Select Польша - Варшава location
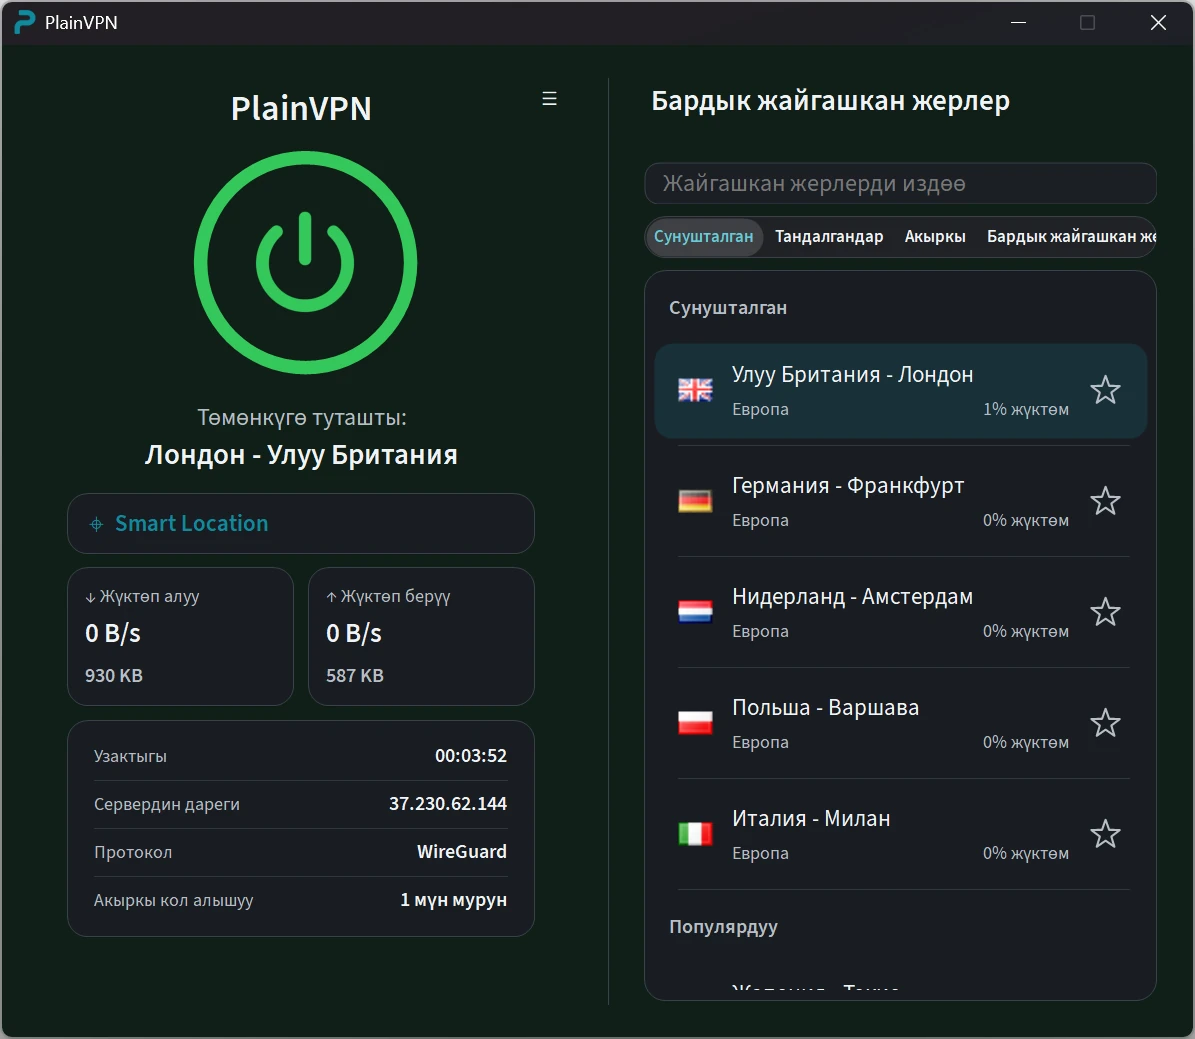 tap(900, 723)
